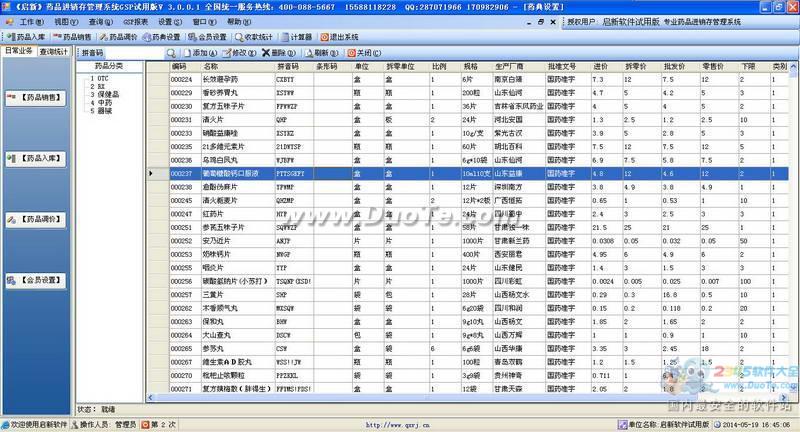Click the vertical scrollbar up arrow
This screenshot has width=800, height=432.
[793, 66]
